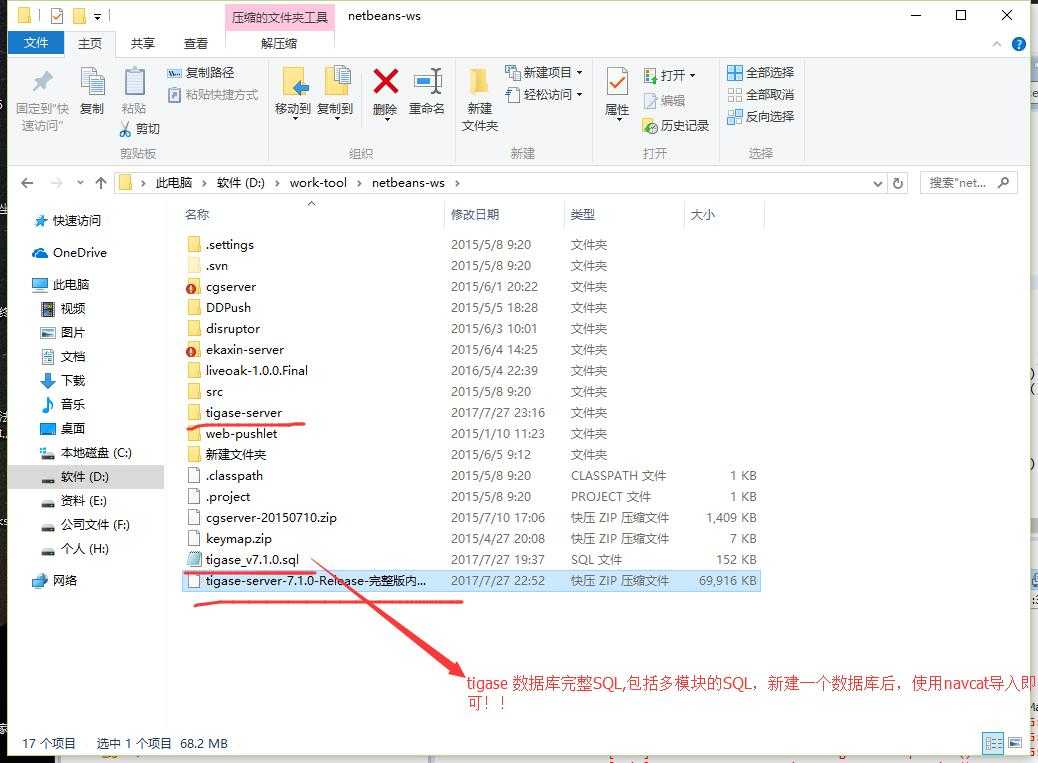Click the Rename icon
Viewport: 1038px width, 763px height.
(x=428, y=82)
